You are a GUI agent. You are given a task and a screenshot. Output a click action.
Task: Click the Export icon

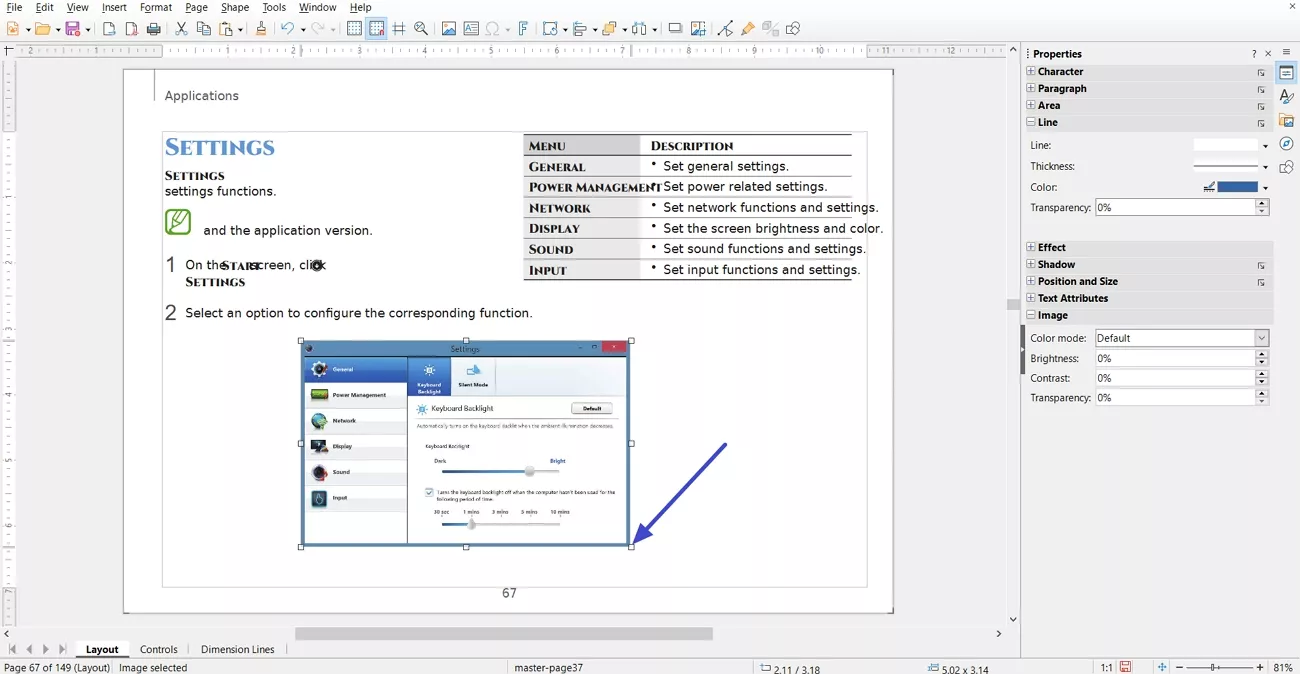(110, 29)
